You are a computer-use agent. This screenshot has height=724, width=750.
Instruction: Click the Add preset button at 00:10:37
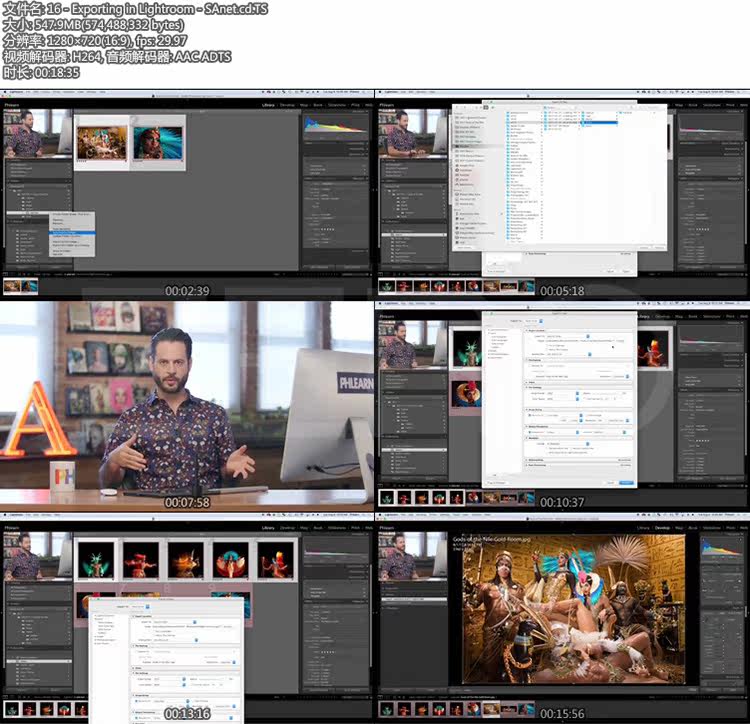(x=494, y=474)
